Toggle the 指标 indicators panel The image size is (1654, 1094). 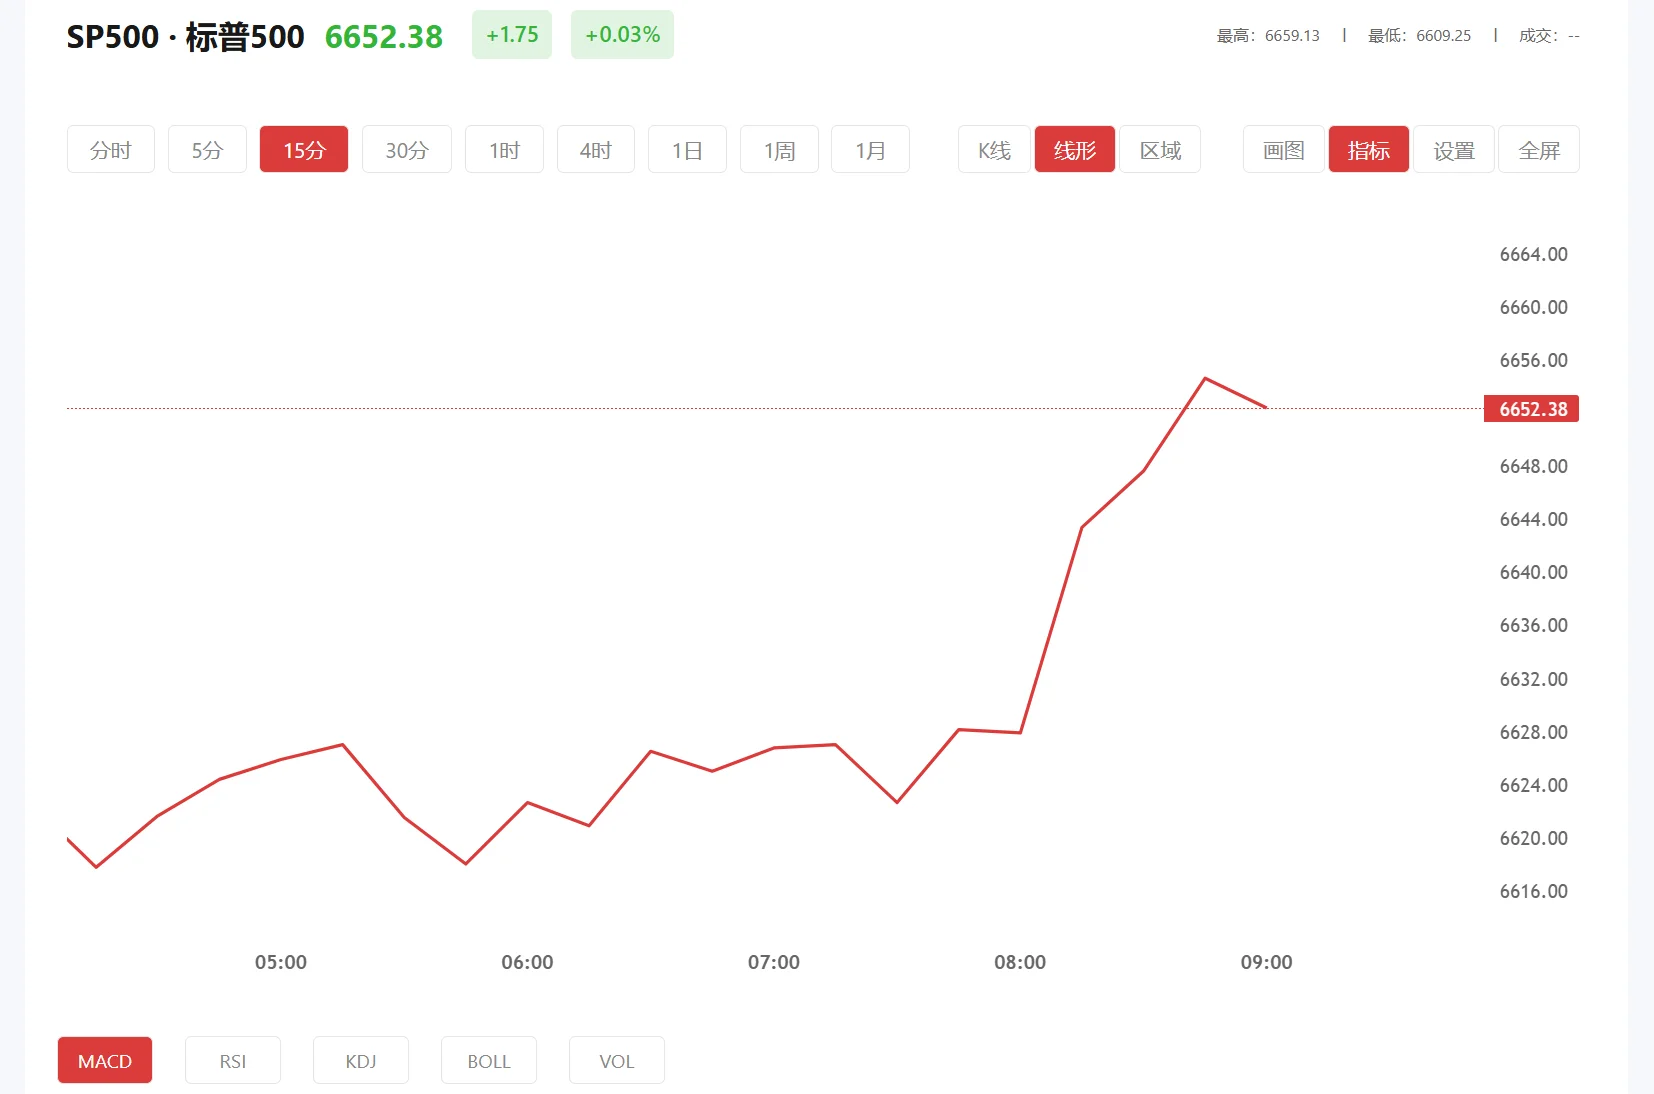click(1368, 150)
